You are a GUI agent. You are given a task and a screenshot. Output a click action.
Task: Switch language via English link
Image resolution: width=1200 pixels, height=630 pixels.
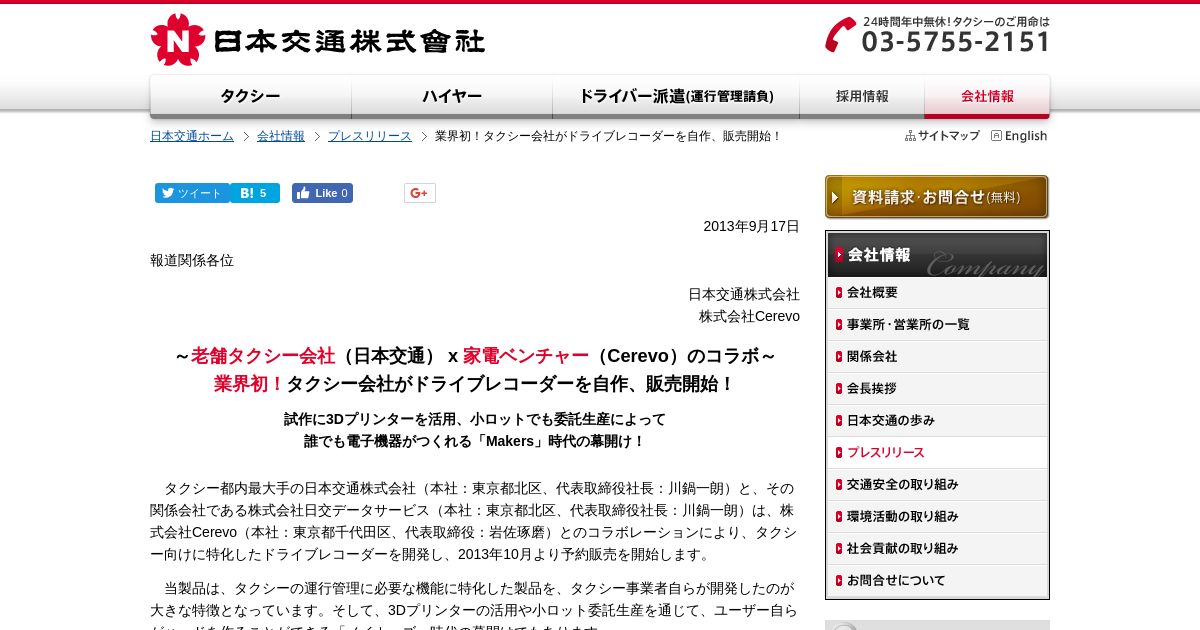coord(1026,136)
